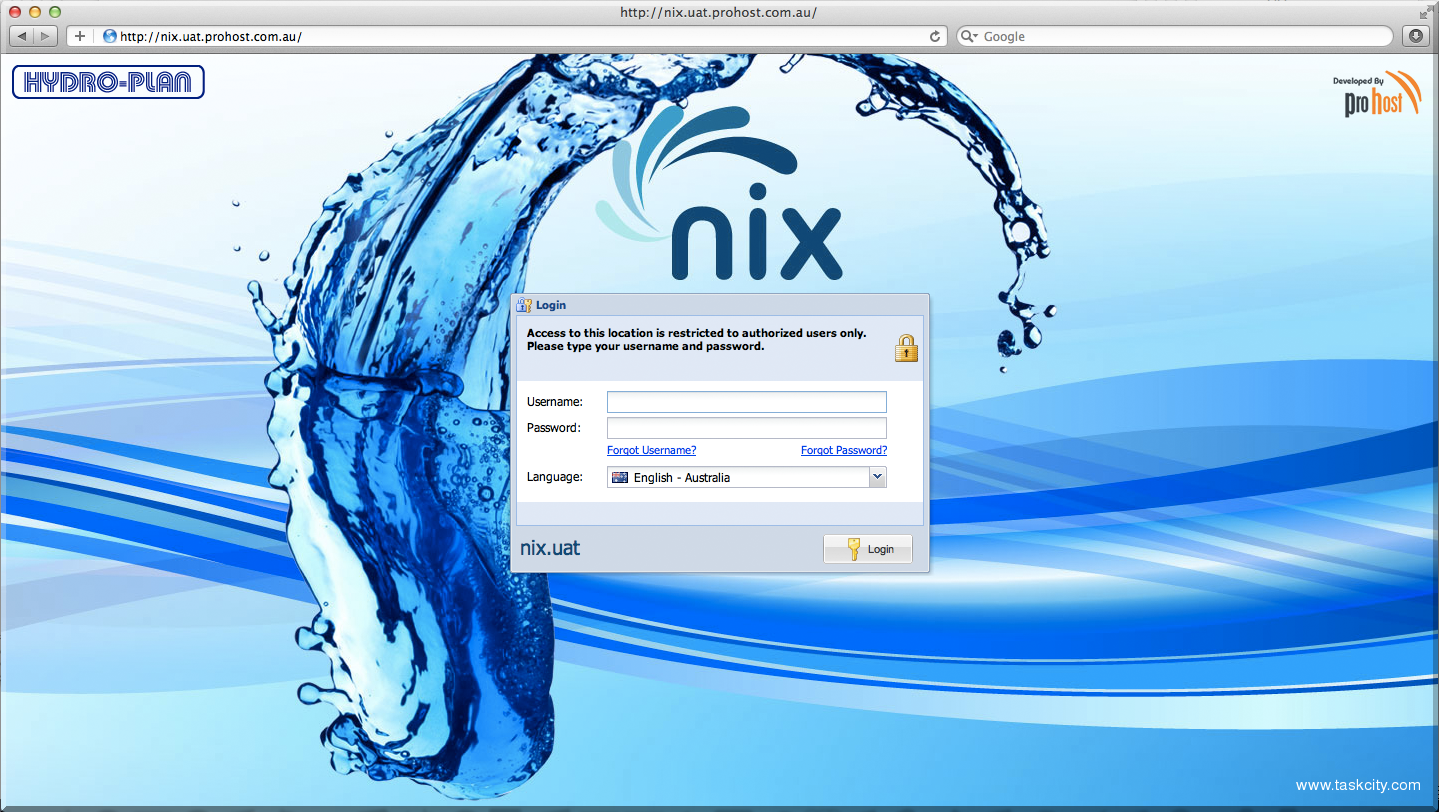This screenshot has width=1439, height=812.
Task: Expand the Language dropdown arrow
Action: [x=877, y=477]
